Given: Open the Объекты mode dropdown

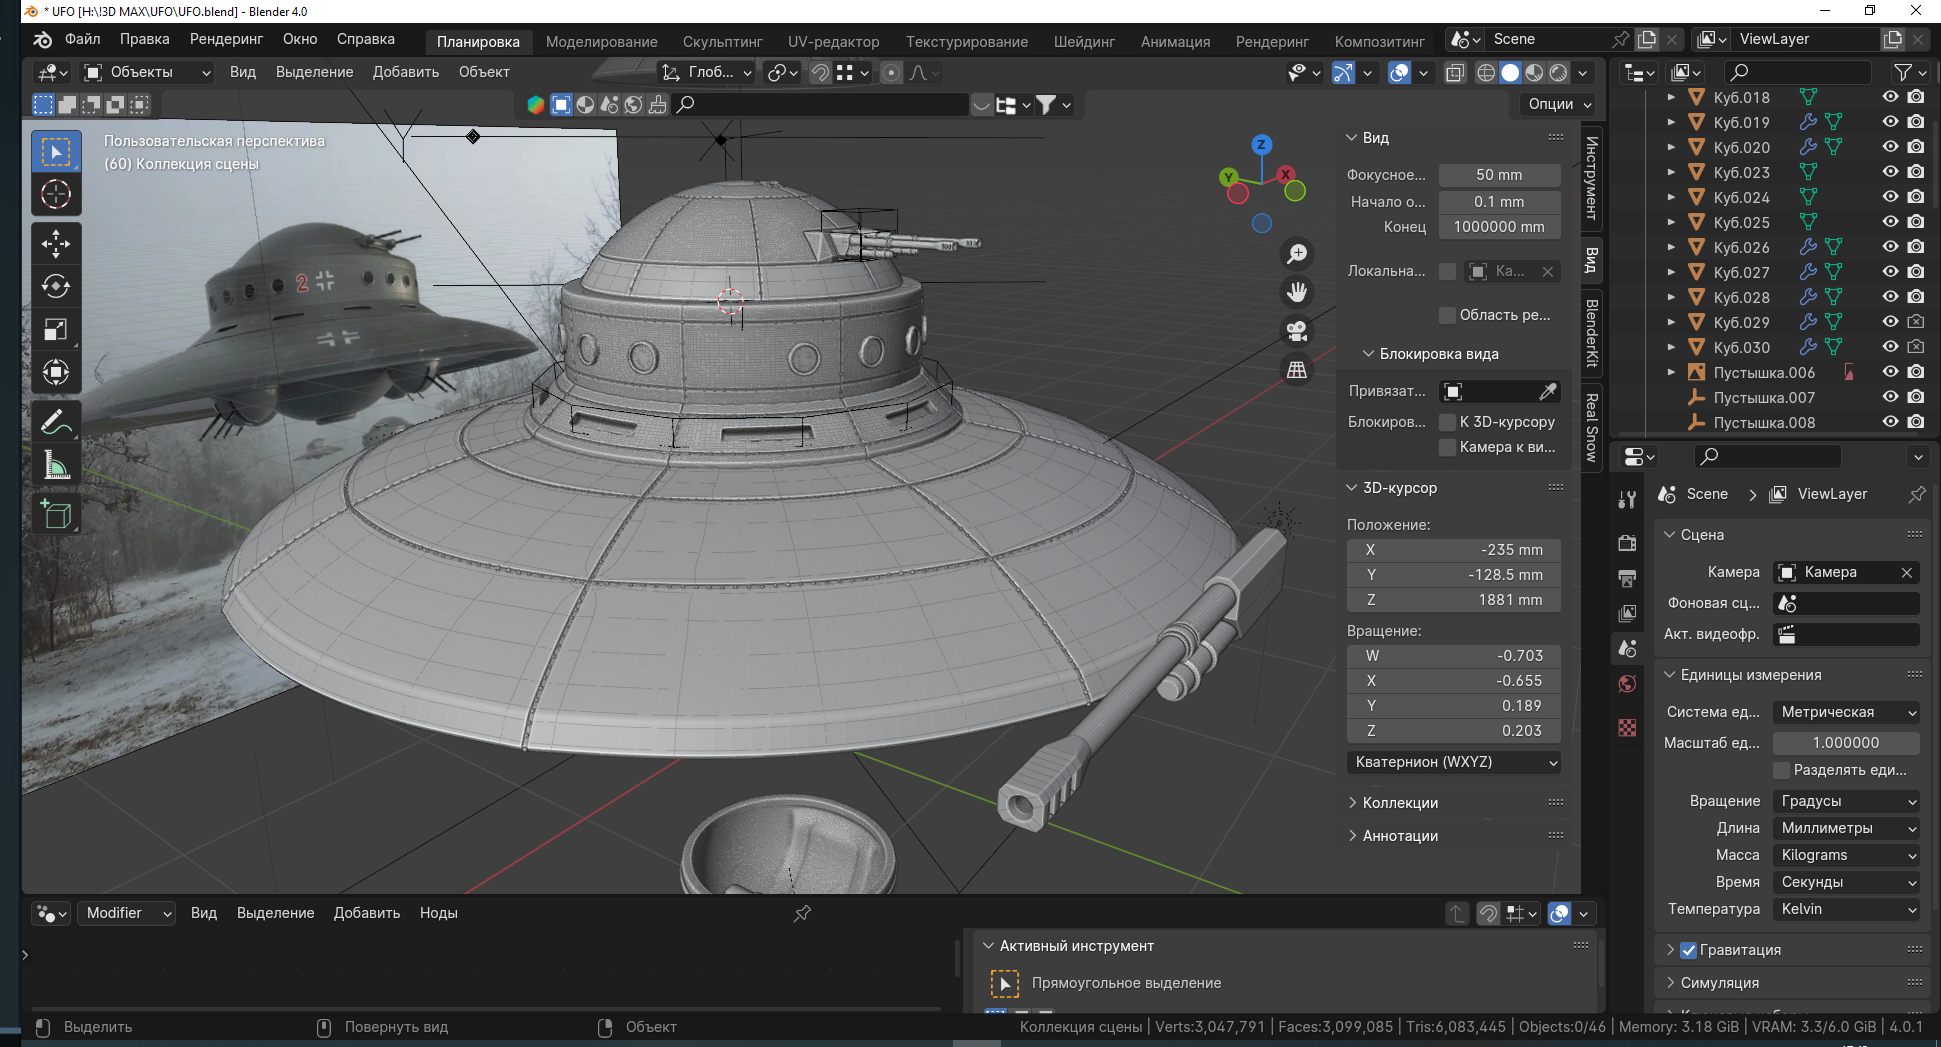Looking at the screenshot, I should pyautogui.click(x=148, y=72).
